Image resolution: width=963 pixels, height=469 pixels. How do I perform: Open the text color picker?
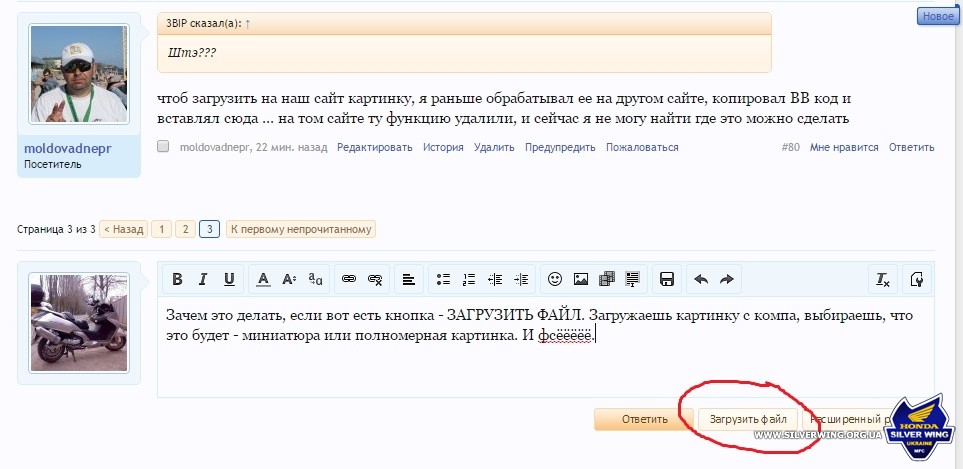(263, 279)
